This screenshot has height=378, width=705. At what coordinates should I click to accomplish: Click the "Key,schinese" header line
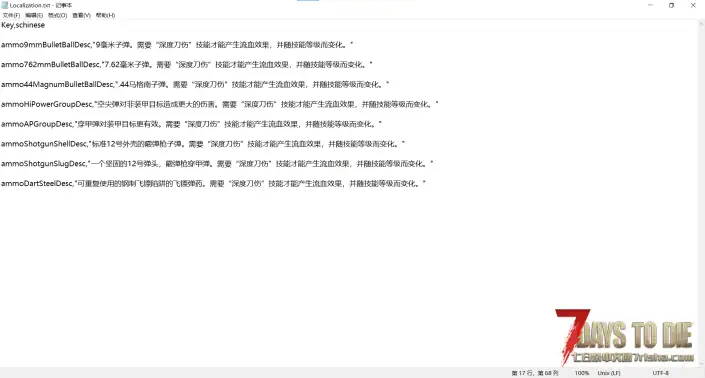[23, 25]
